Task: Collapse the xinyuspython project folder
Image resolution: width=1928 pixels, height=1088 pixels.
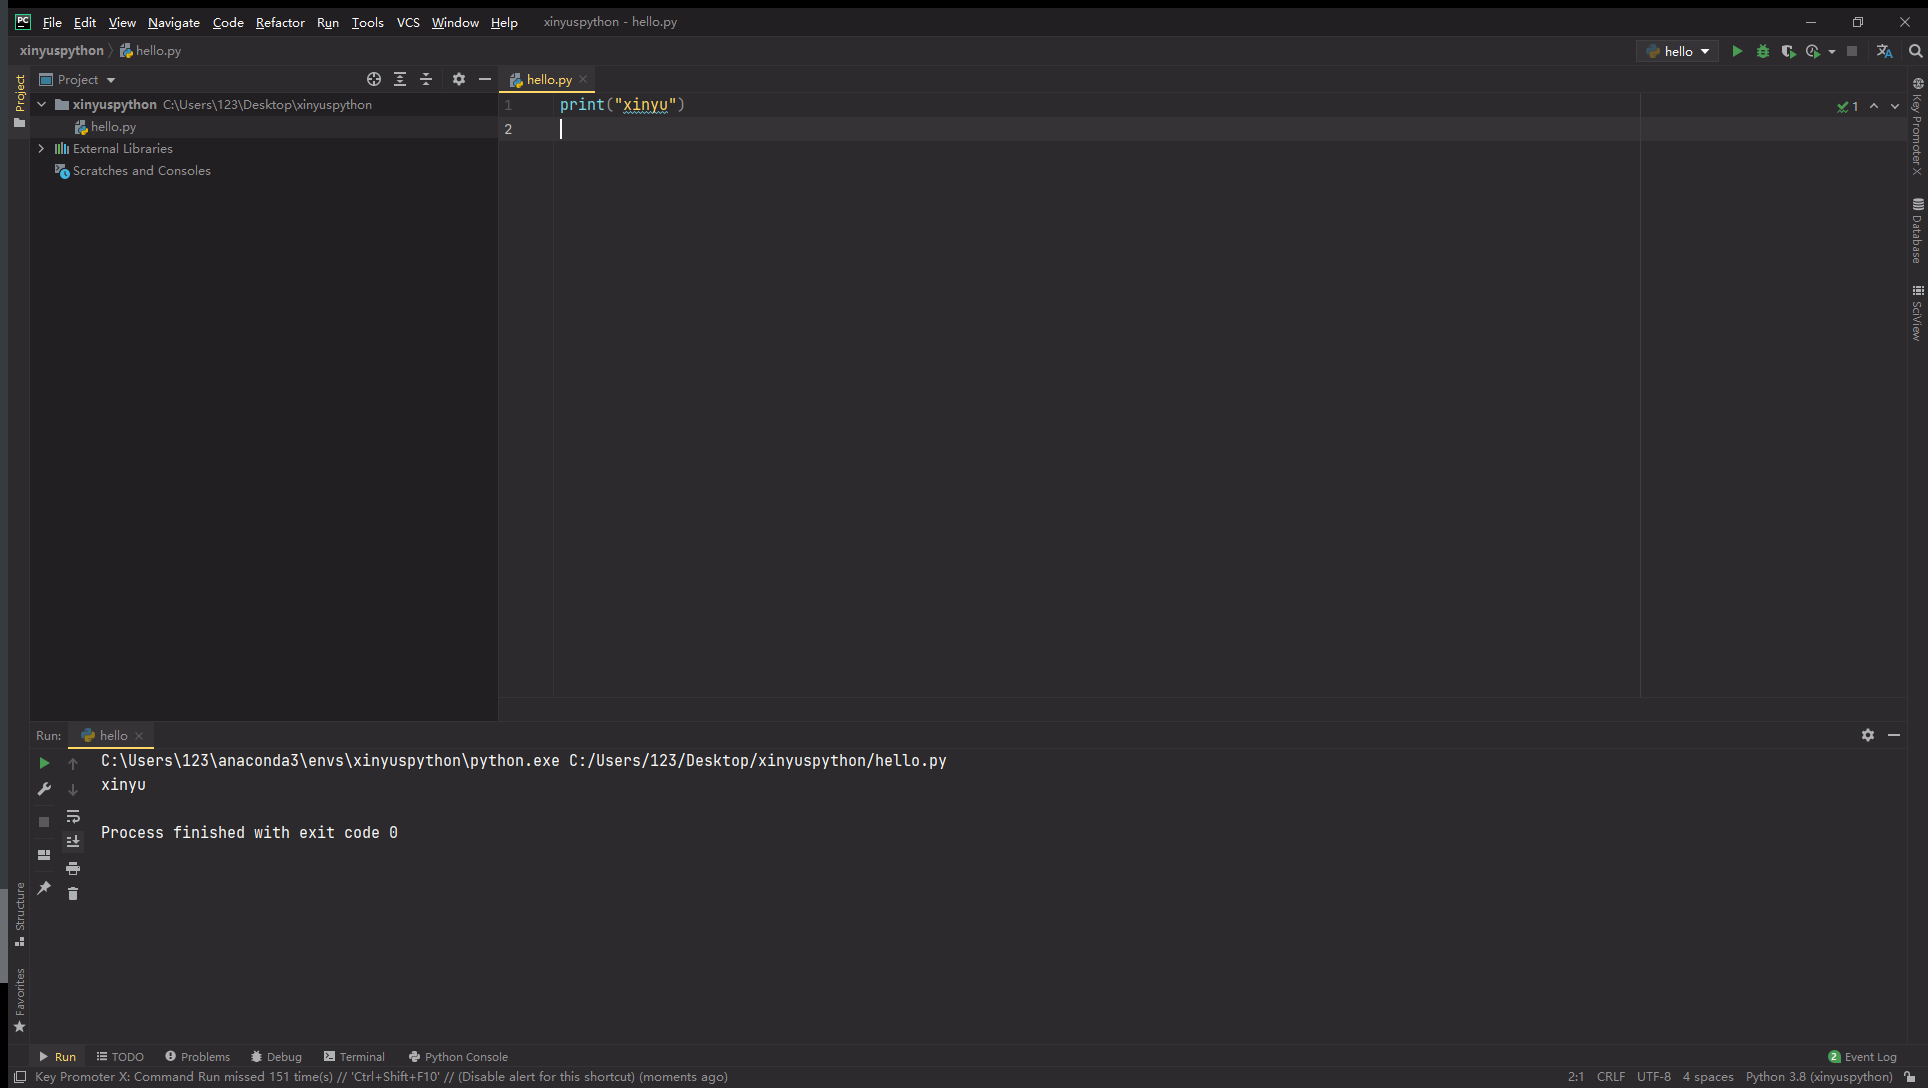Action: (42, 104)
